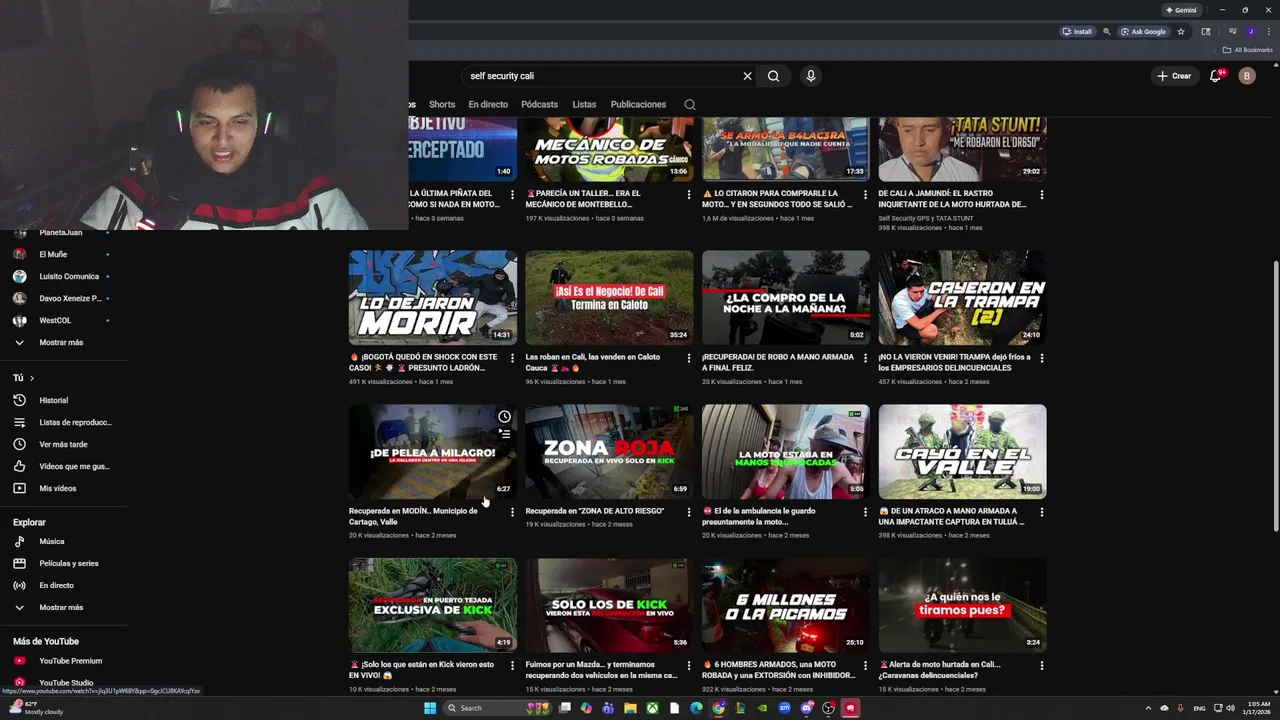This screenshot has height=720, width=1280.
Task: Switch to the Shorts channel tab
Action: (442, 104)
